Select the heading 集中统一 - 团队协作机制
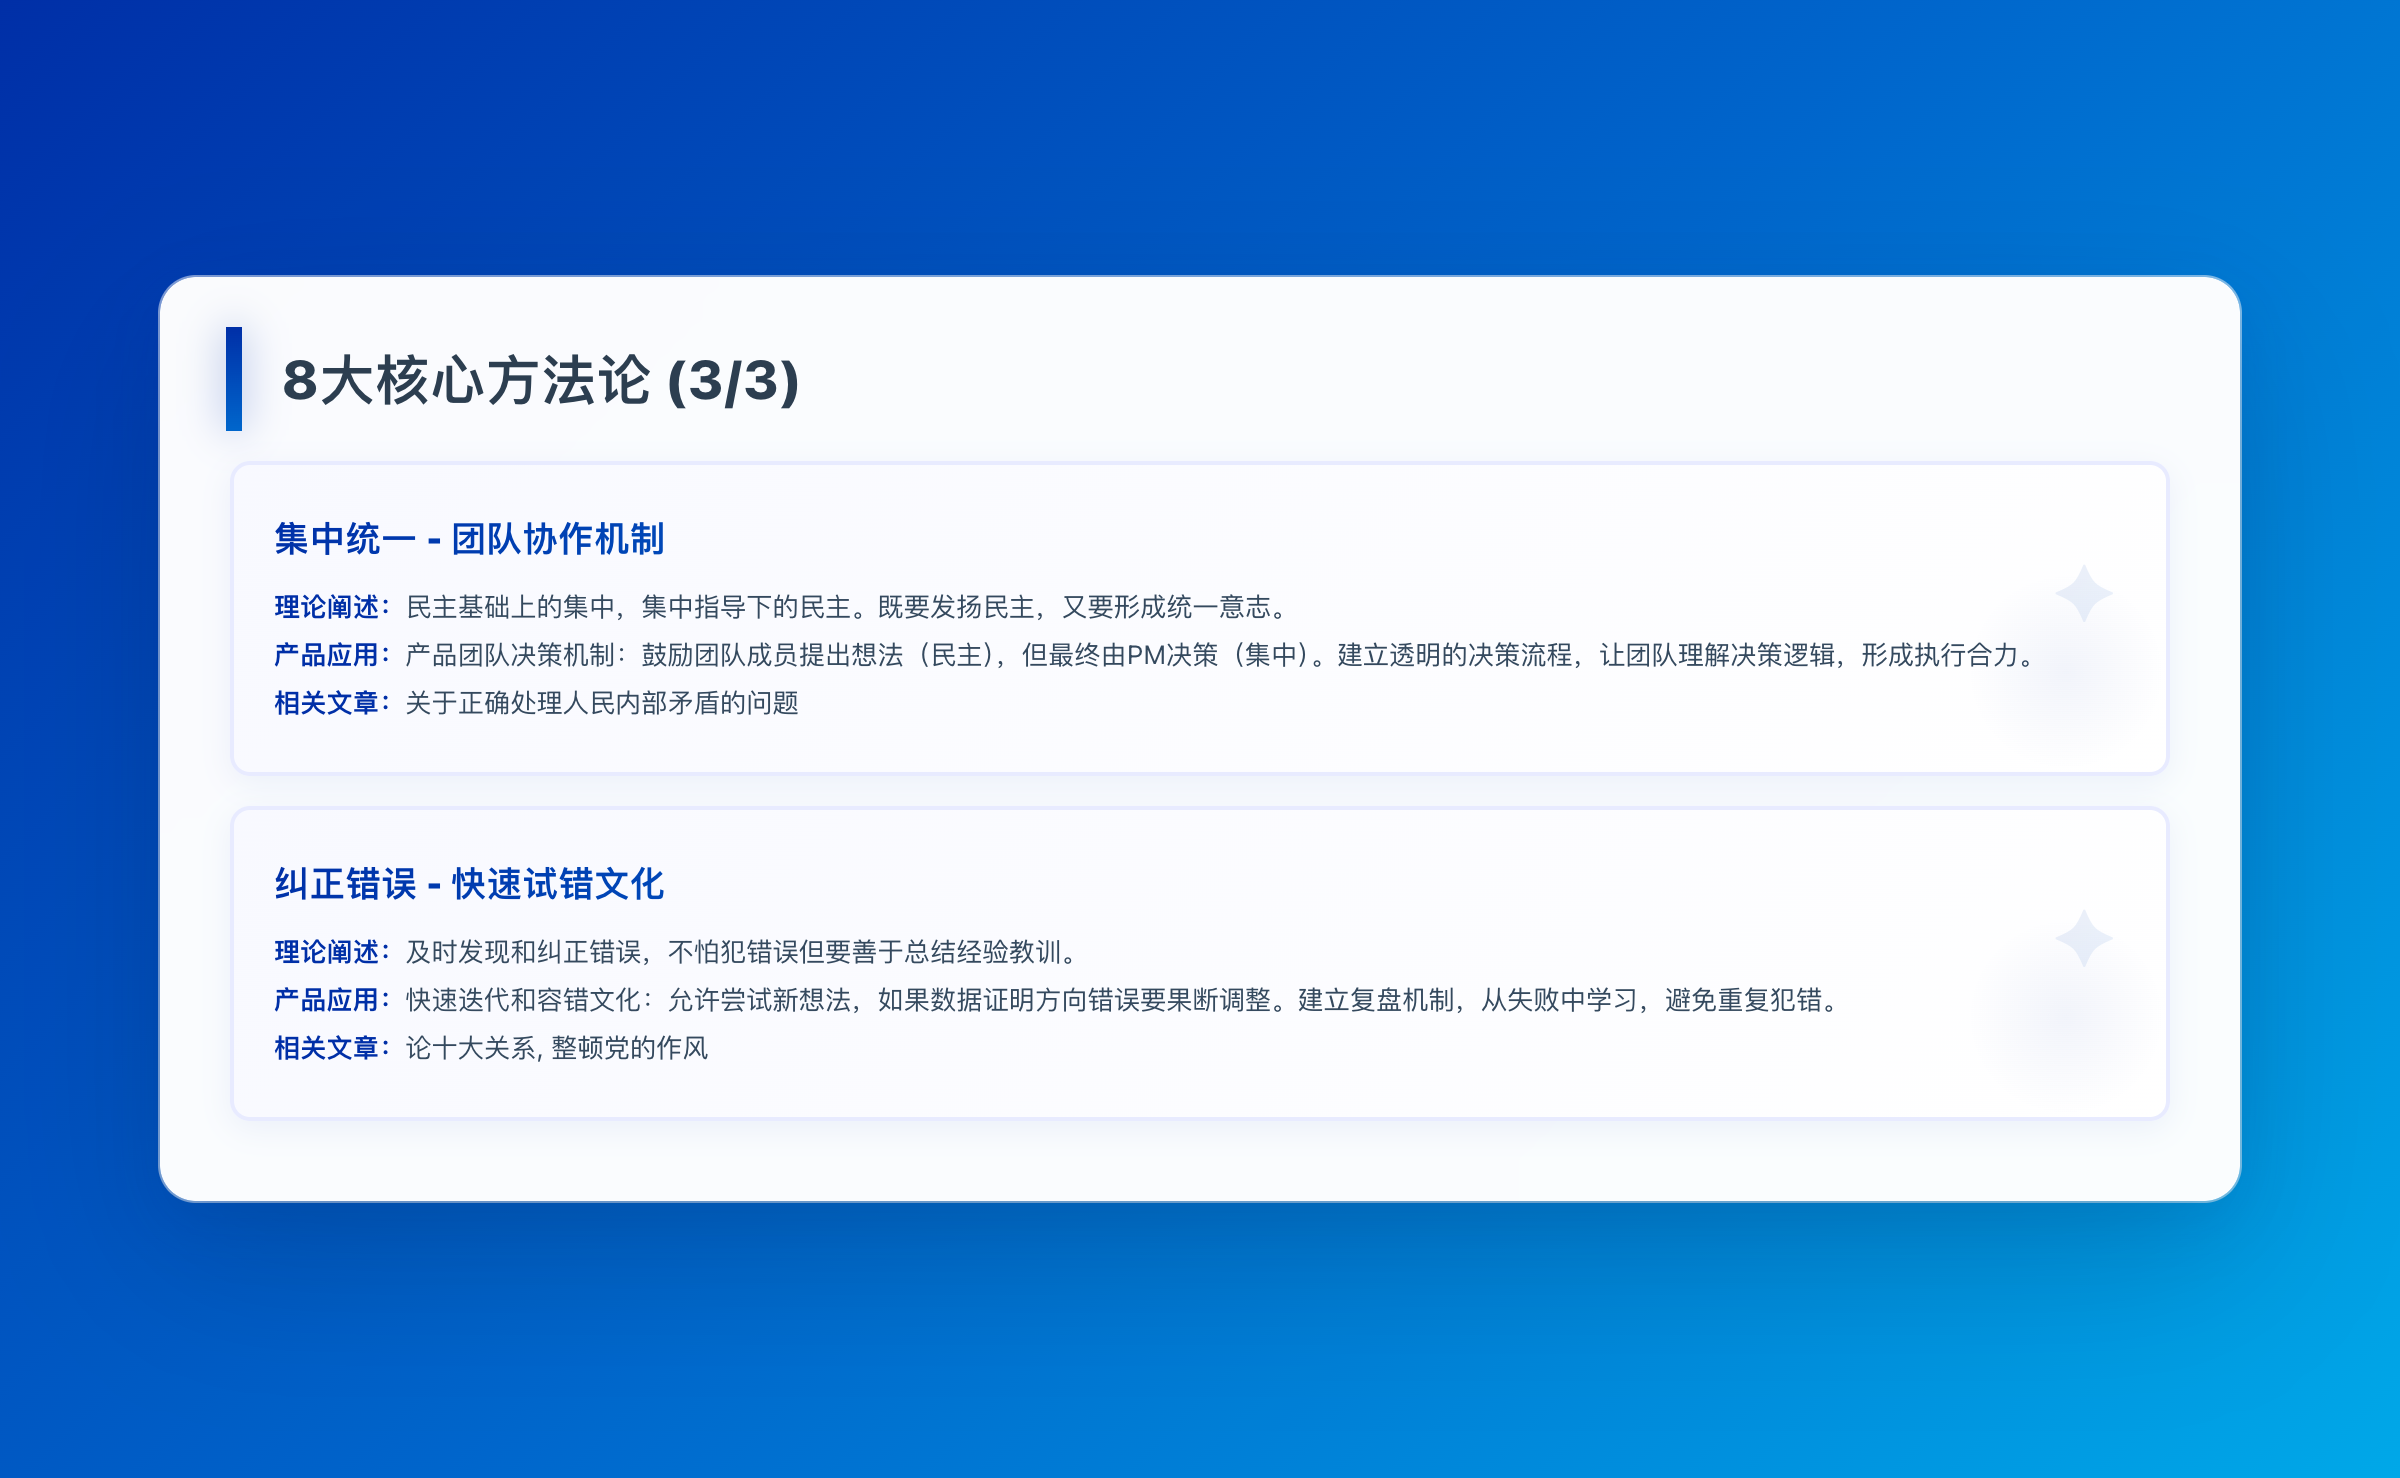The height and width of the screenshot is (1478, 2400). coord(469,539)
